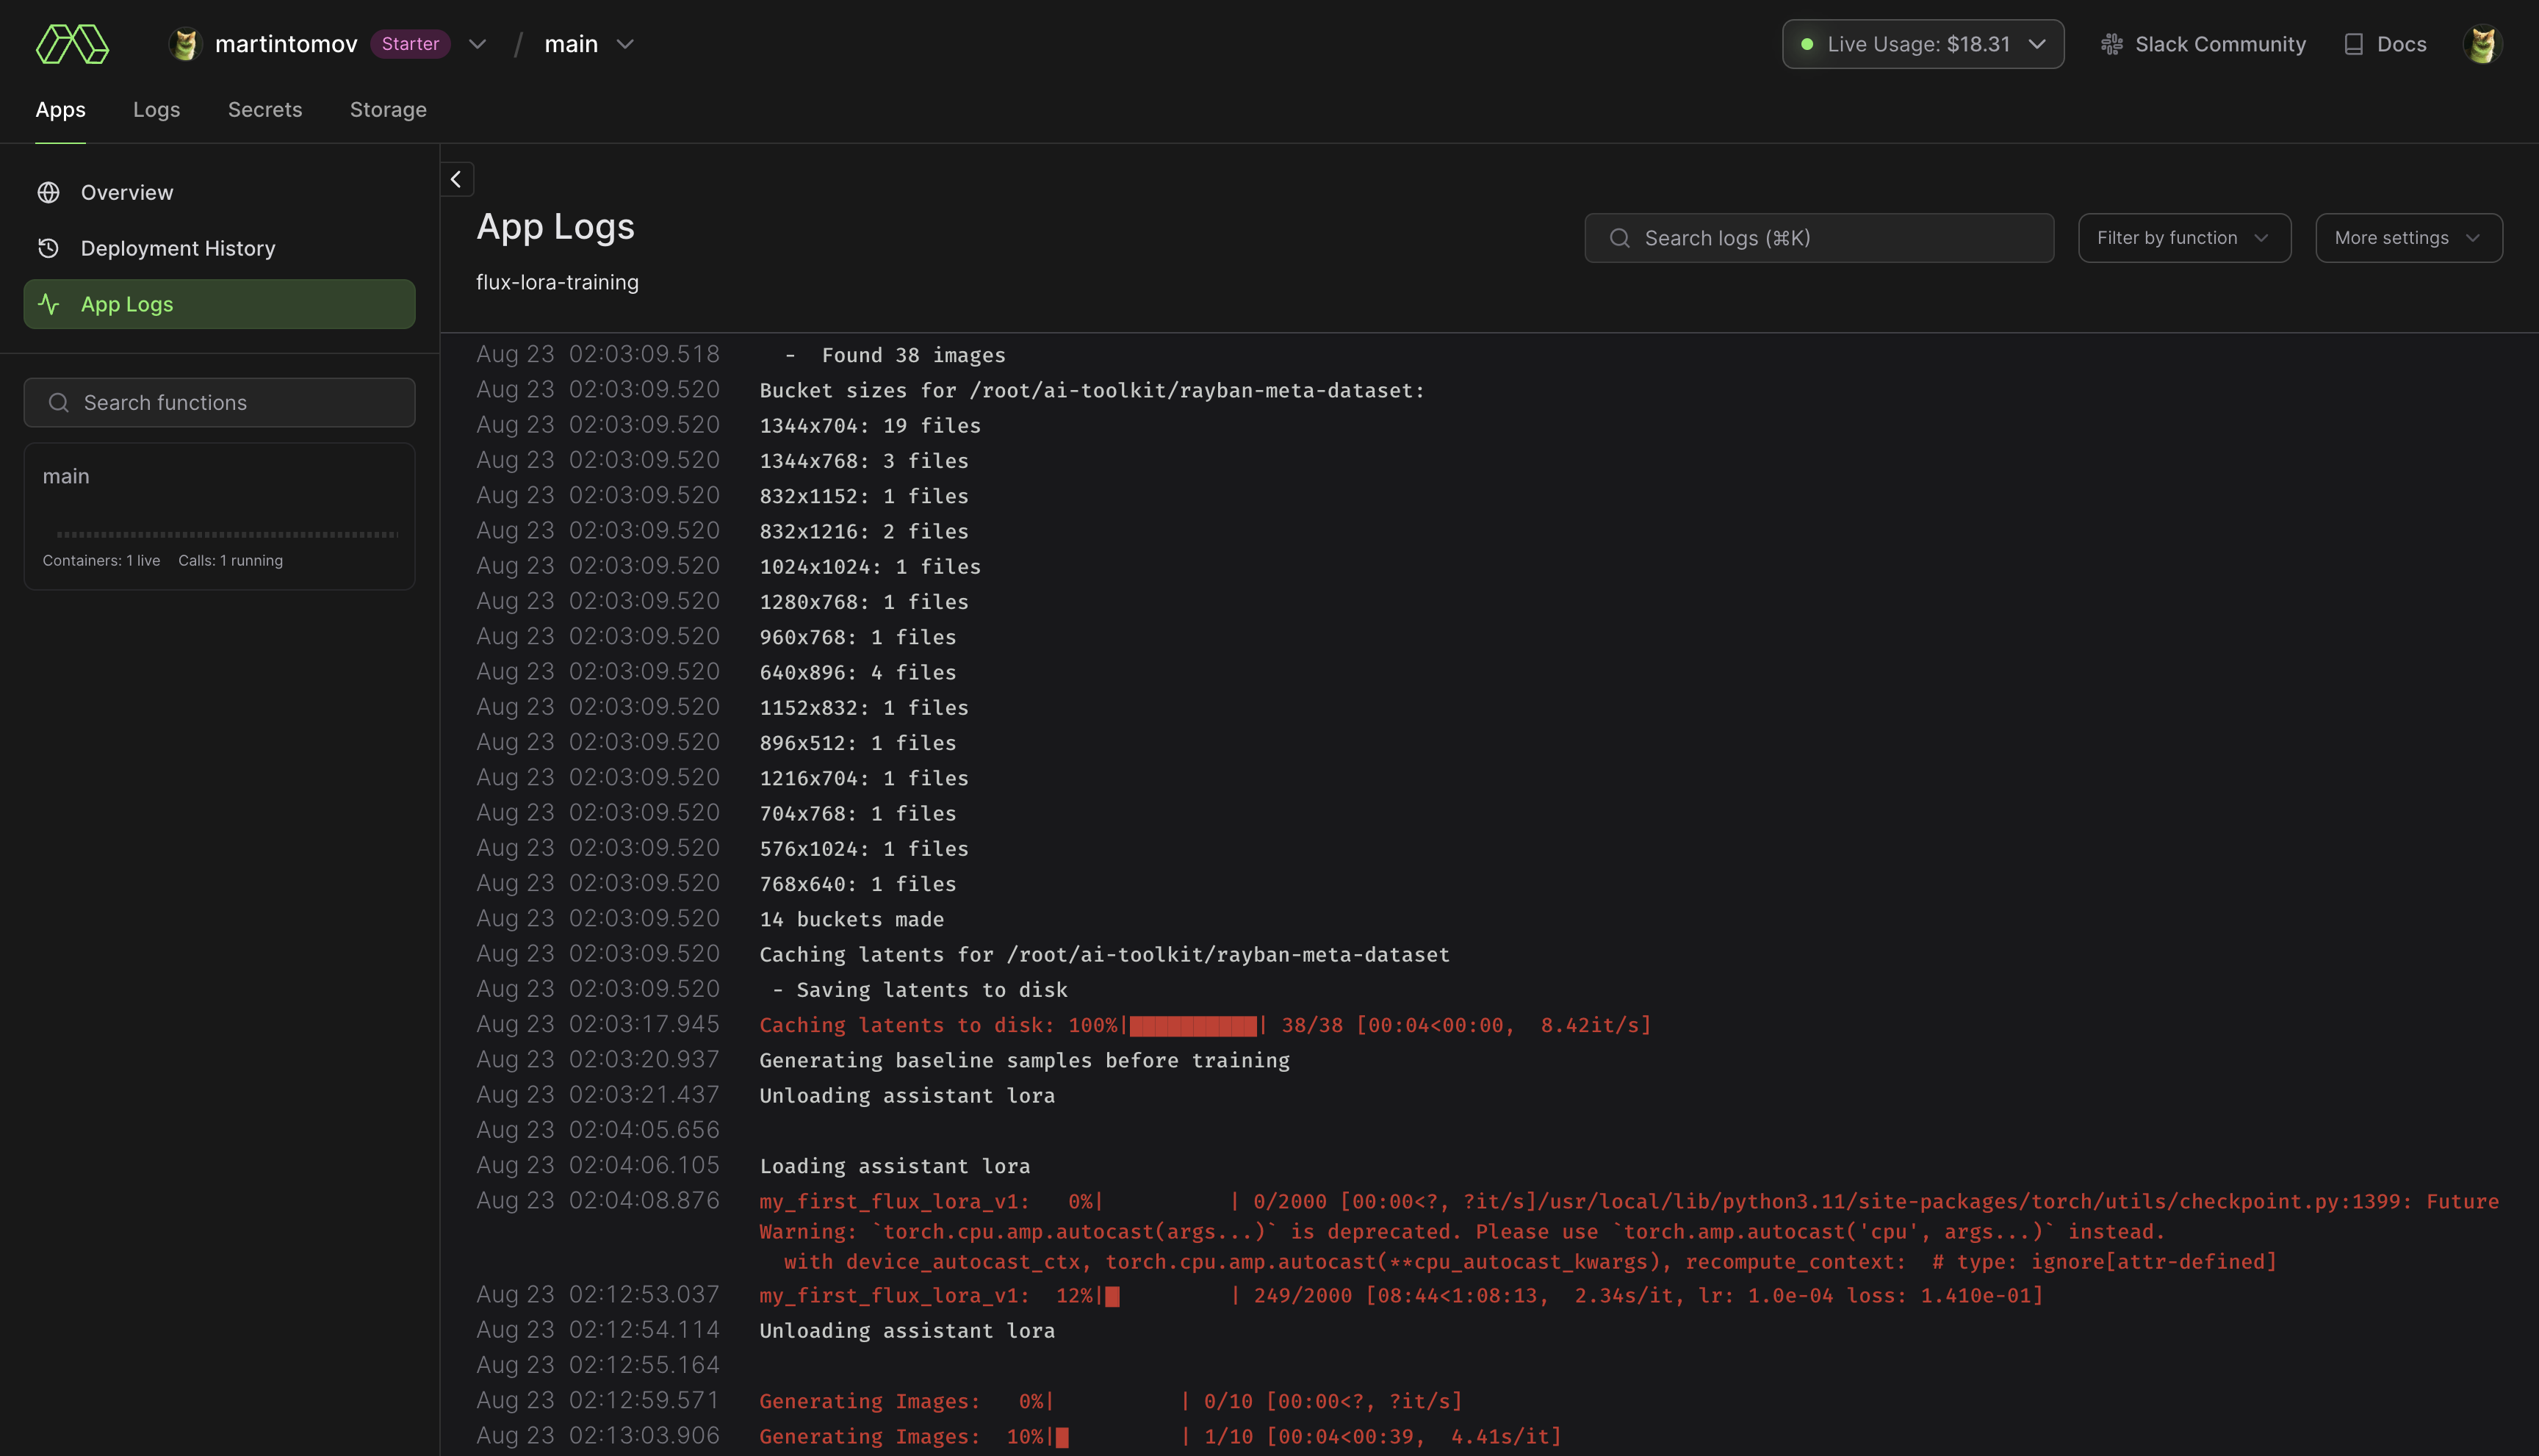Click the Storage menu item
The width and height of the screenshot is (2539, 1456).
pos(387,108)
